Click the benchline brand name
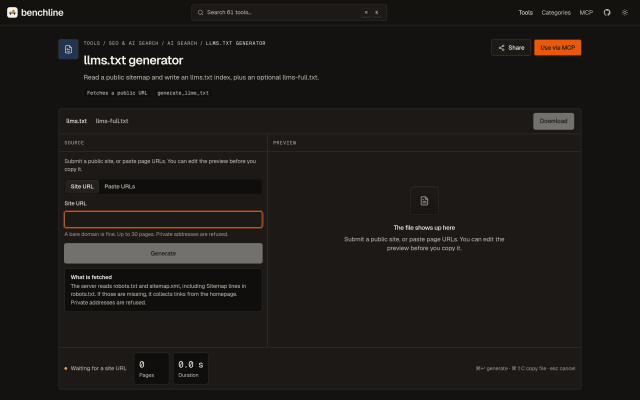Viewport: 640px width, 400px height. [42, 13]
